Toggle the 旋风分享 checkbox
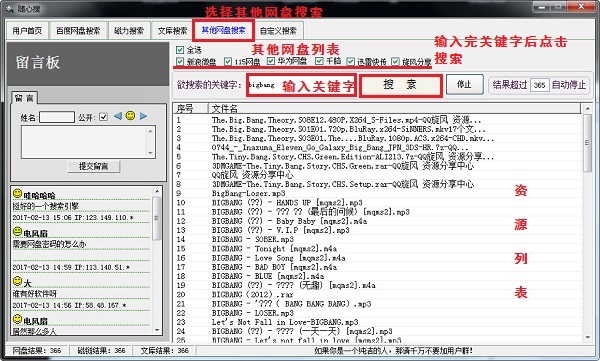 [x=395, y=61]
